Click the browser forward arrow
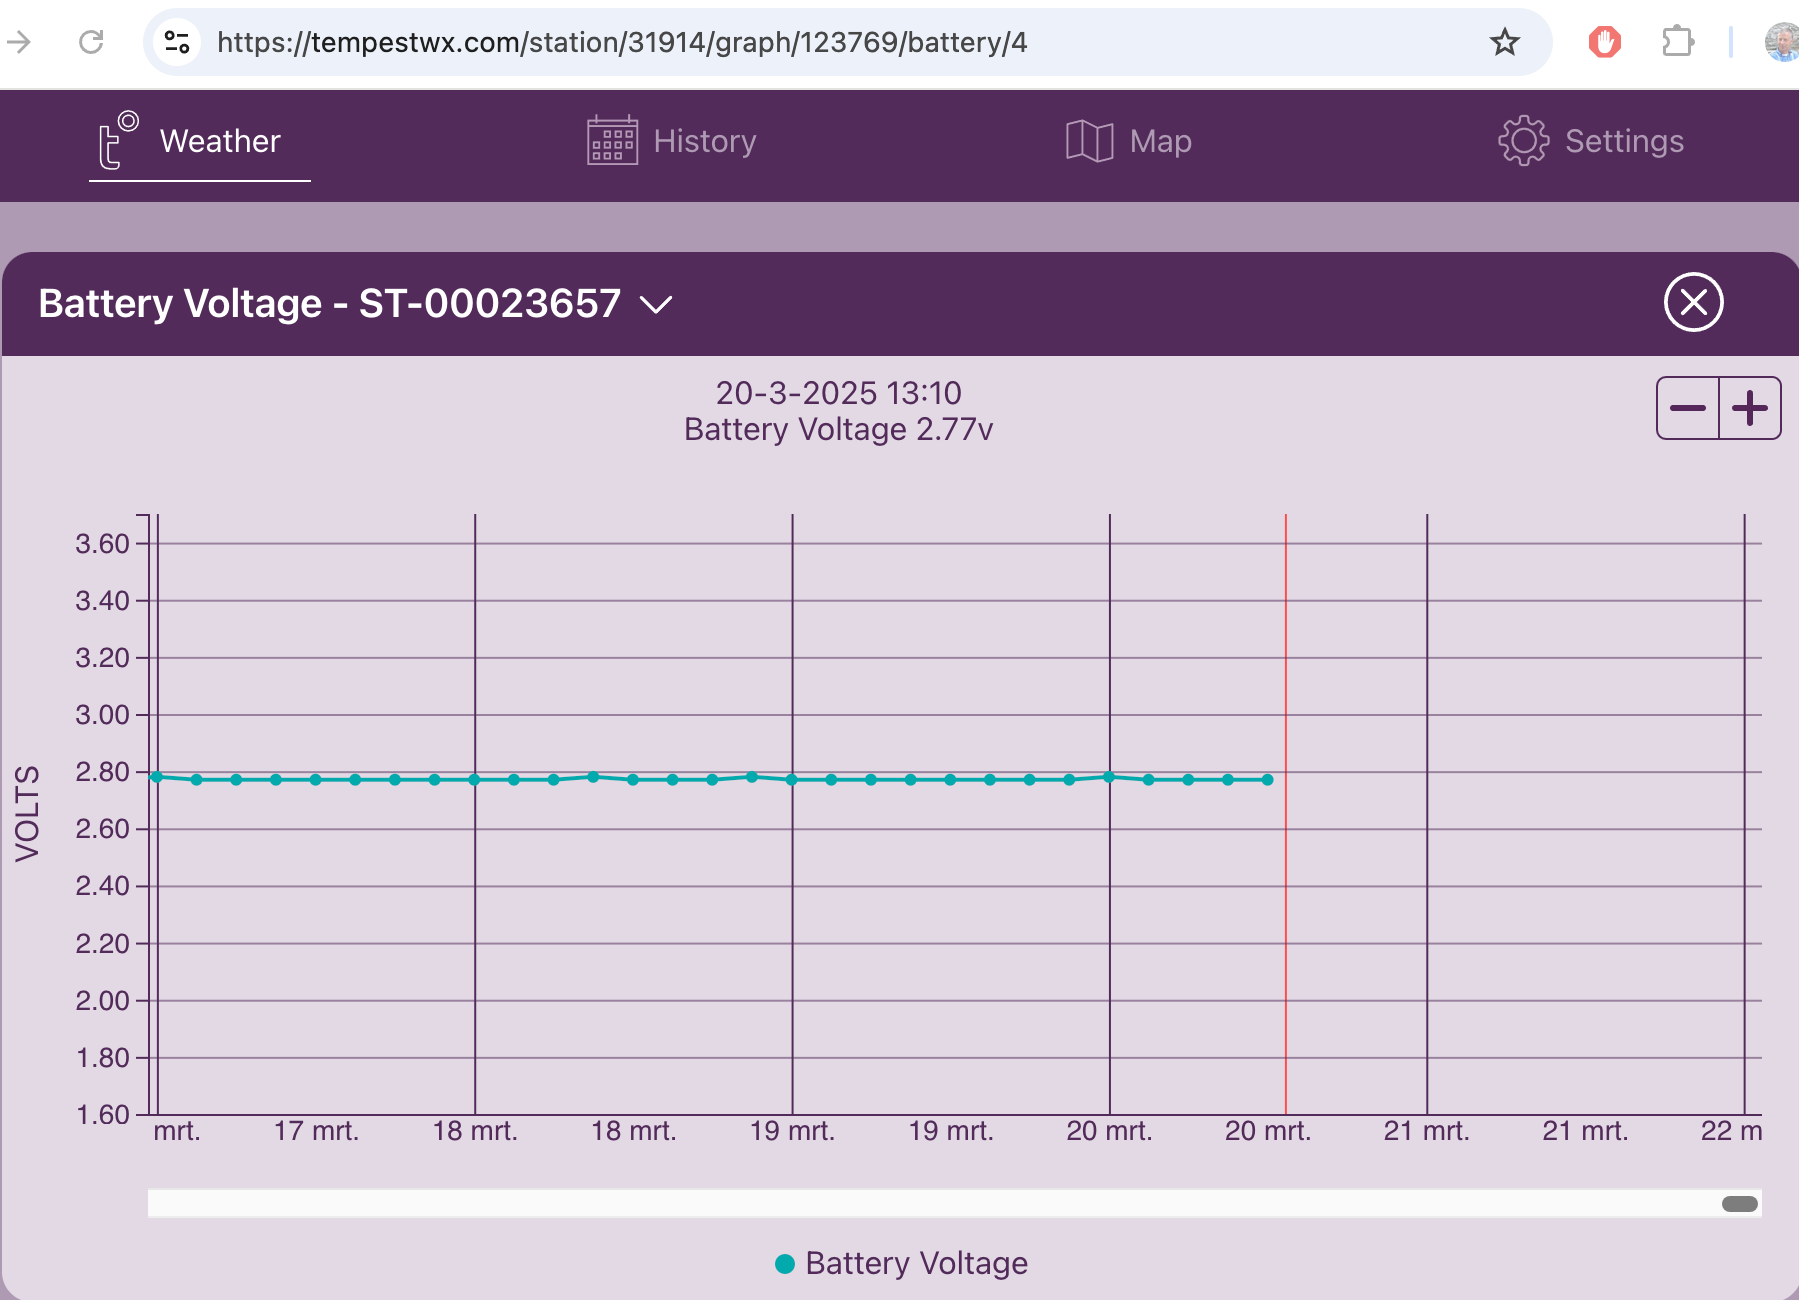Screen dimensions: 1799x1300 tap(19, 42)
